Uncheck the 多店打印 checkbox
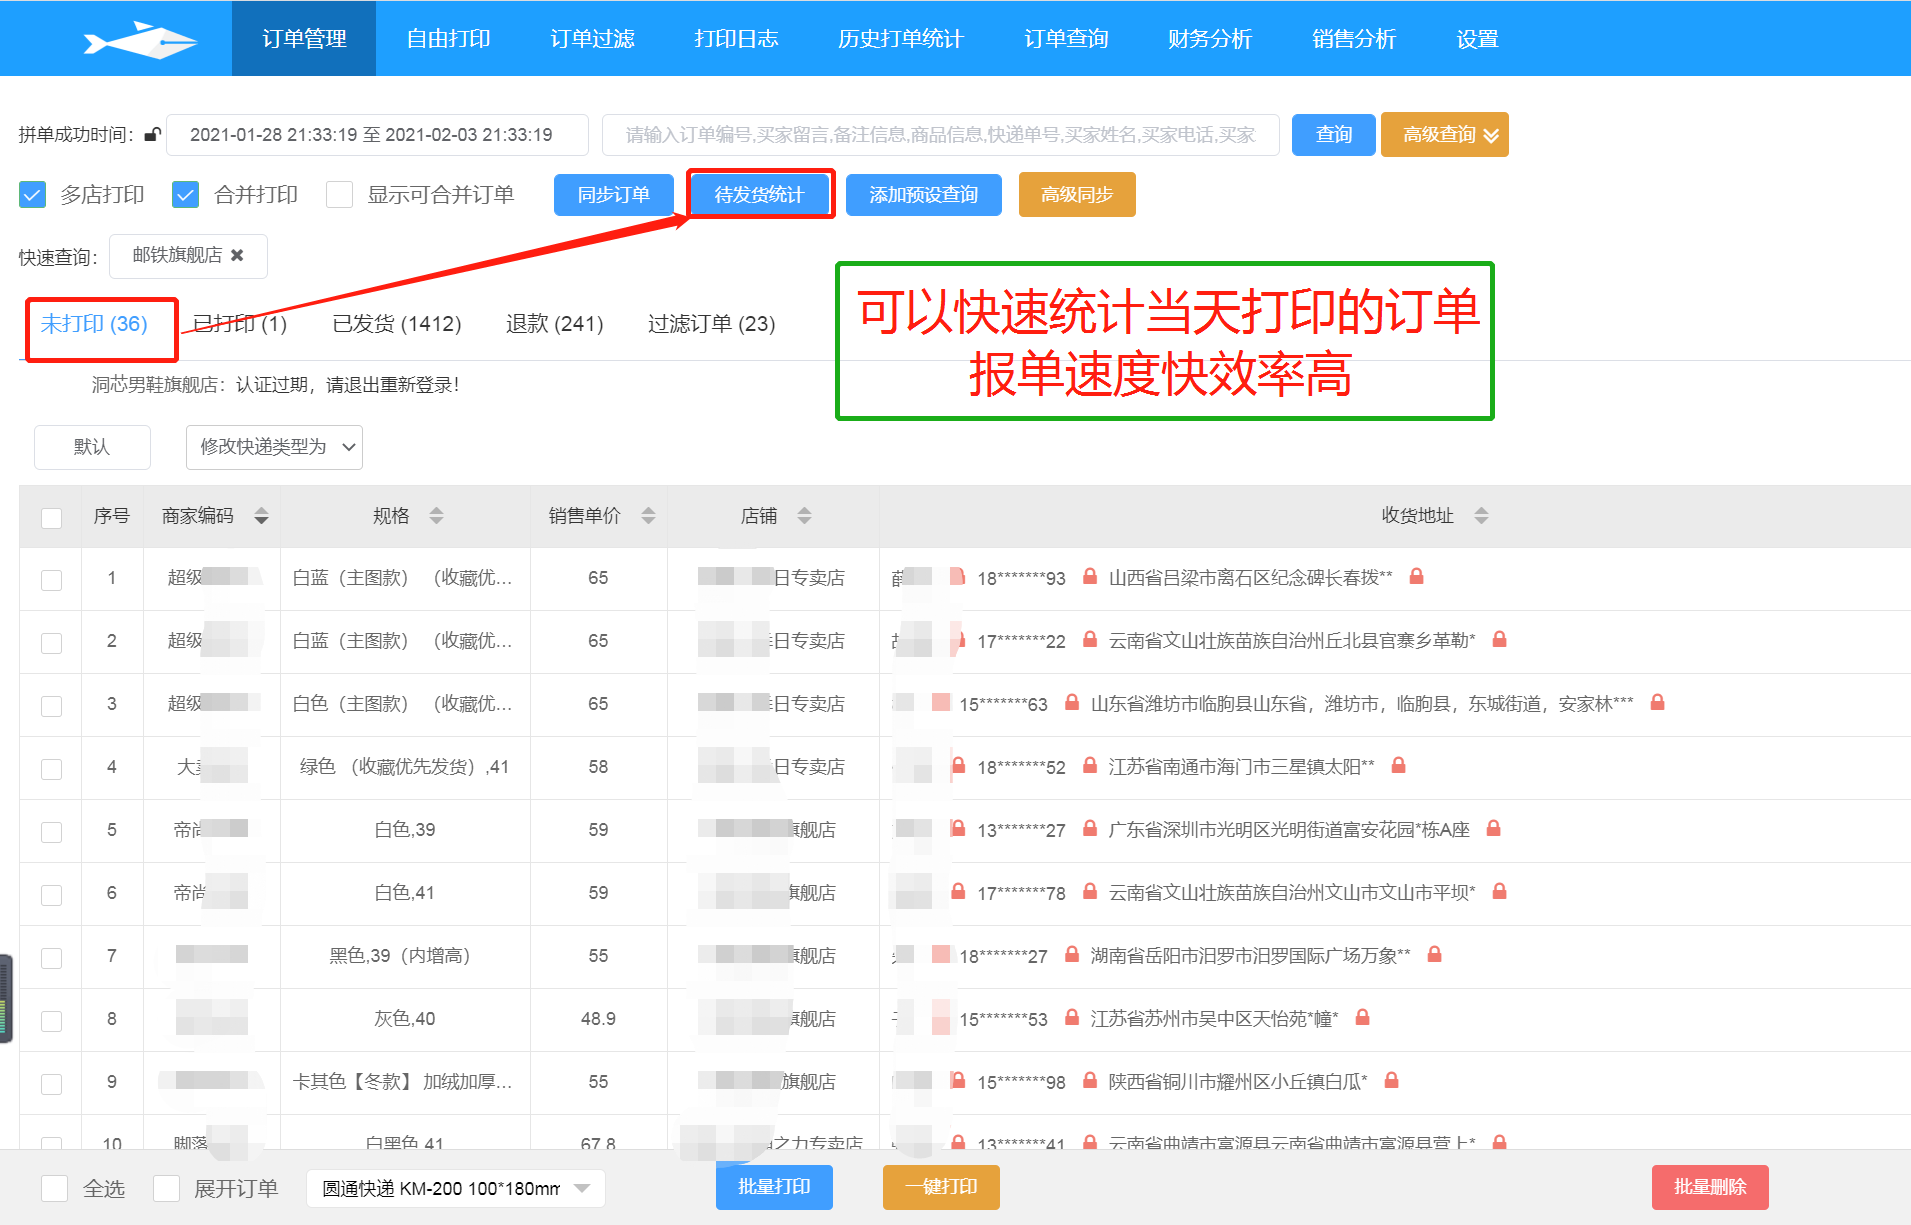 pyautogui.click(x=33, y=195)
